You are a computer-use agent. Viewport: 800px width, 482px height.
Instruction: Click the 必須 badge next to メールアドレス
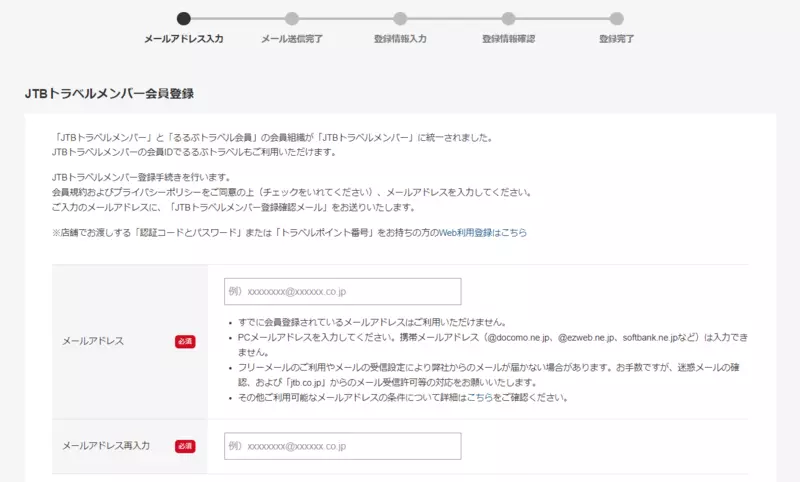tap(185, 341)
